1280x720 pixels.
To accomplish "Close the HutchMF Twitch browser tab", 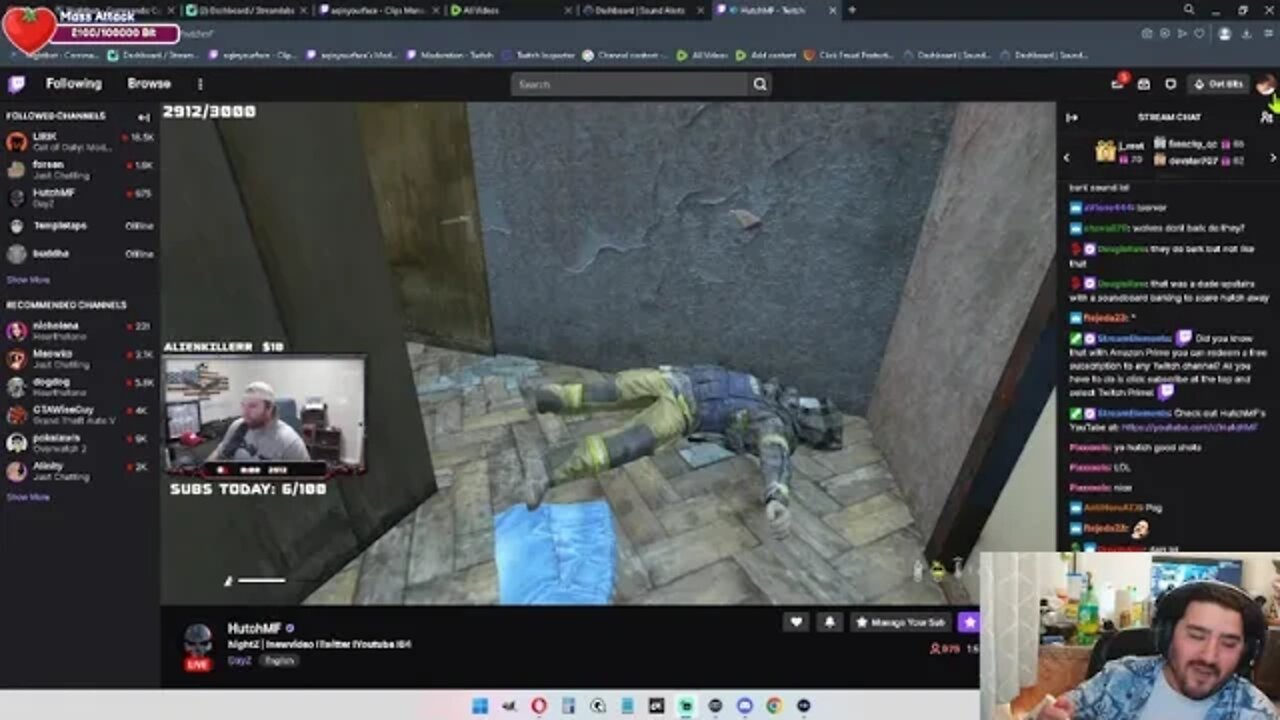I will tap(832, 10).
